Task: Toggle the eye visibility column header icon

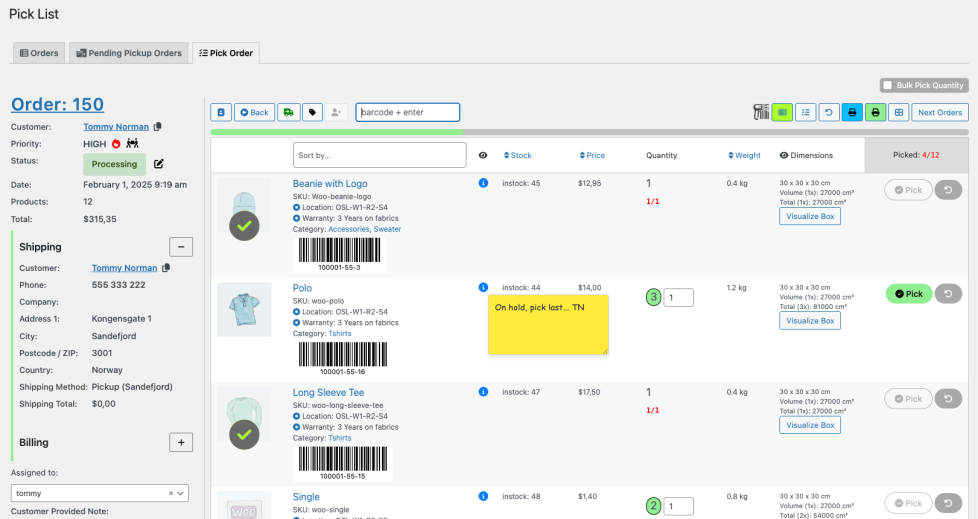Action: pos(483,156)
